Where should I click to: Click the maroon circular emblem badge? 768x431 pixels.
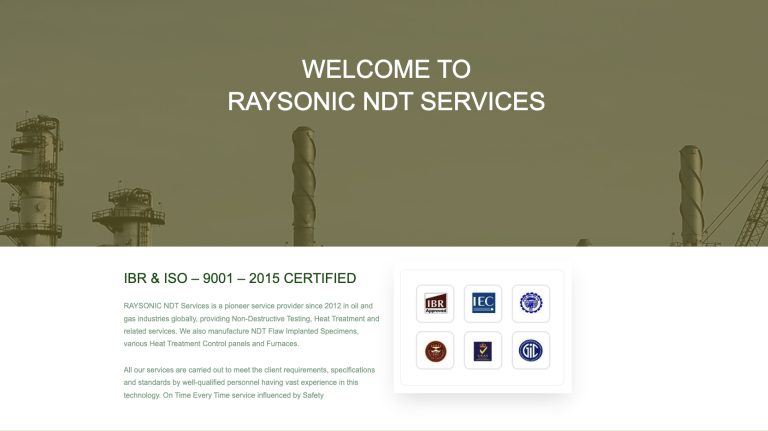click(435, 350)
